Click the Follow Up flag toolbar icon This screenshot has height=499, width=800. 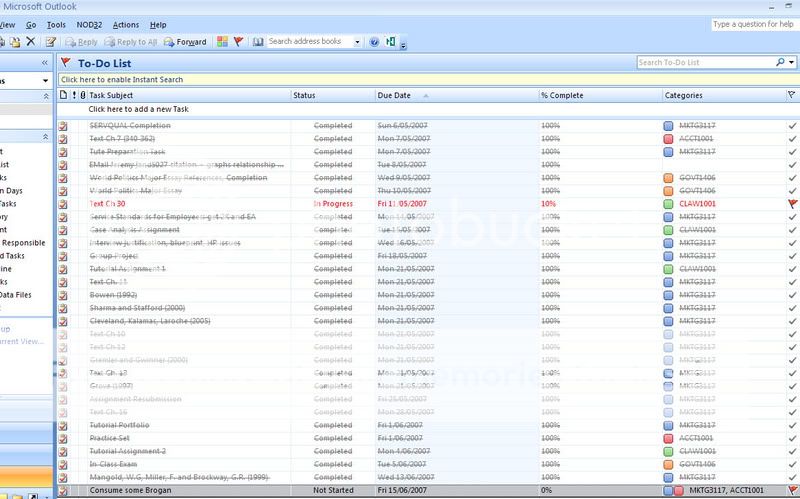(x=238, y=42)
